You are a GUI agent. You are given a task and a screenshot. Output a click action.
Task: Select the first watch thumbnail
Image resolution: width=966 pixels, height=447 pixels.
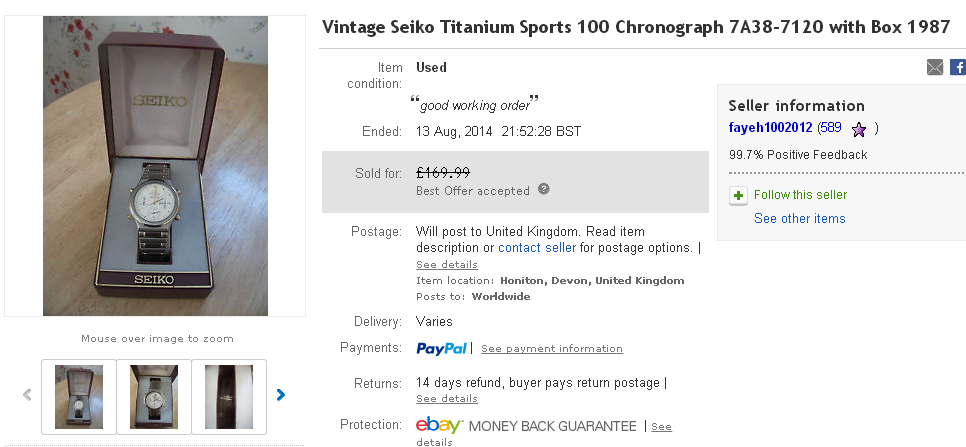[x=79, y=397]
